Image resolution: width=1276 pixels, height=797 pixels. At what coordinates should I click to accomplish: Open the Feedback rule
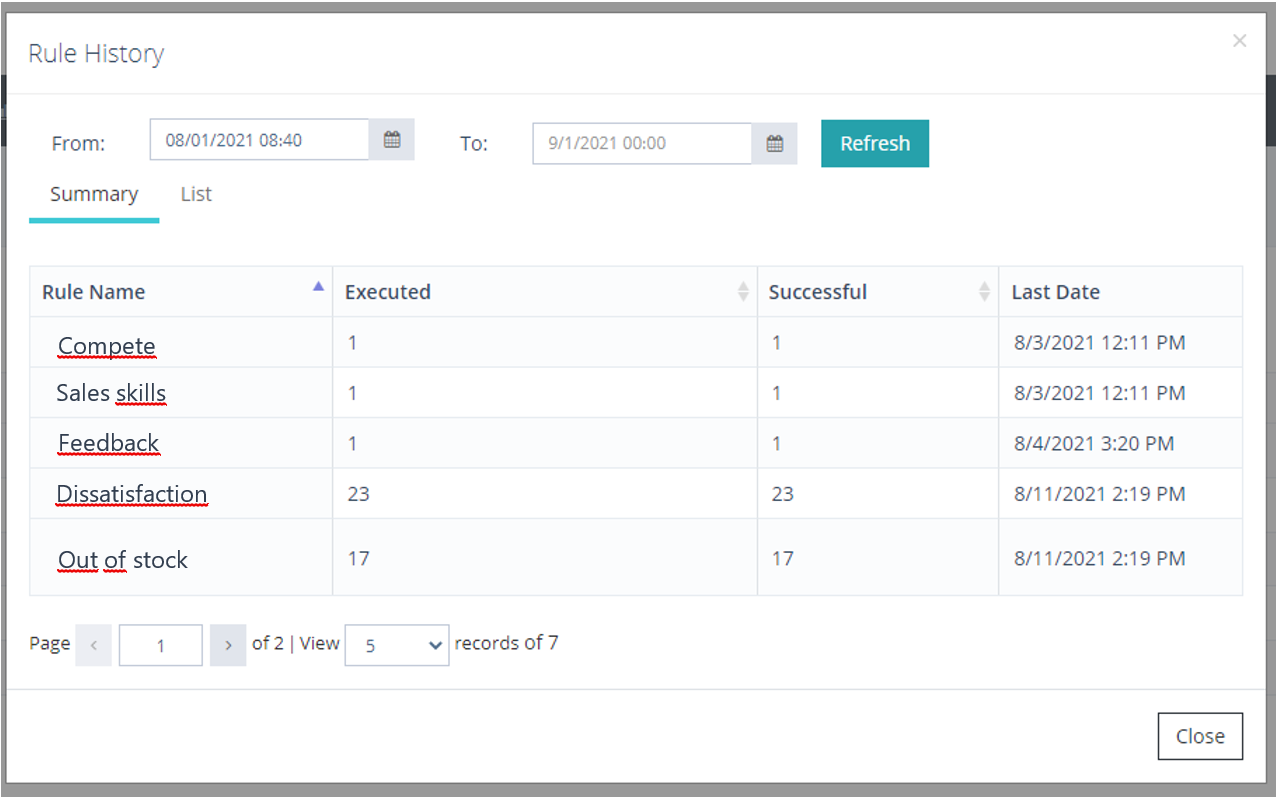[109, 443]
